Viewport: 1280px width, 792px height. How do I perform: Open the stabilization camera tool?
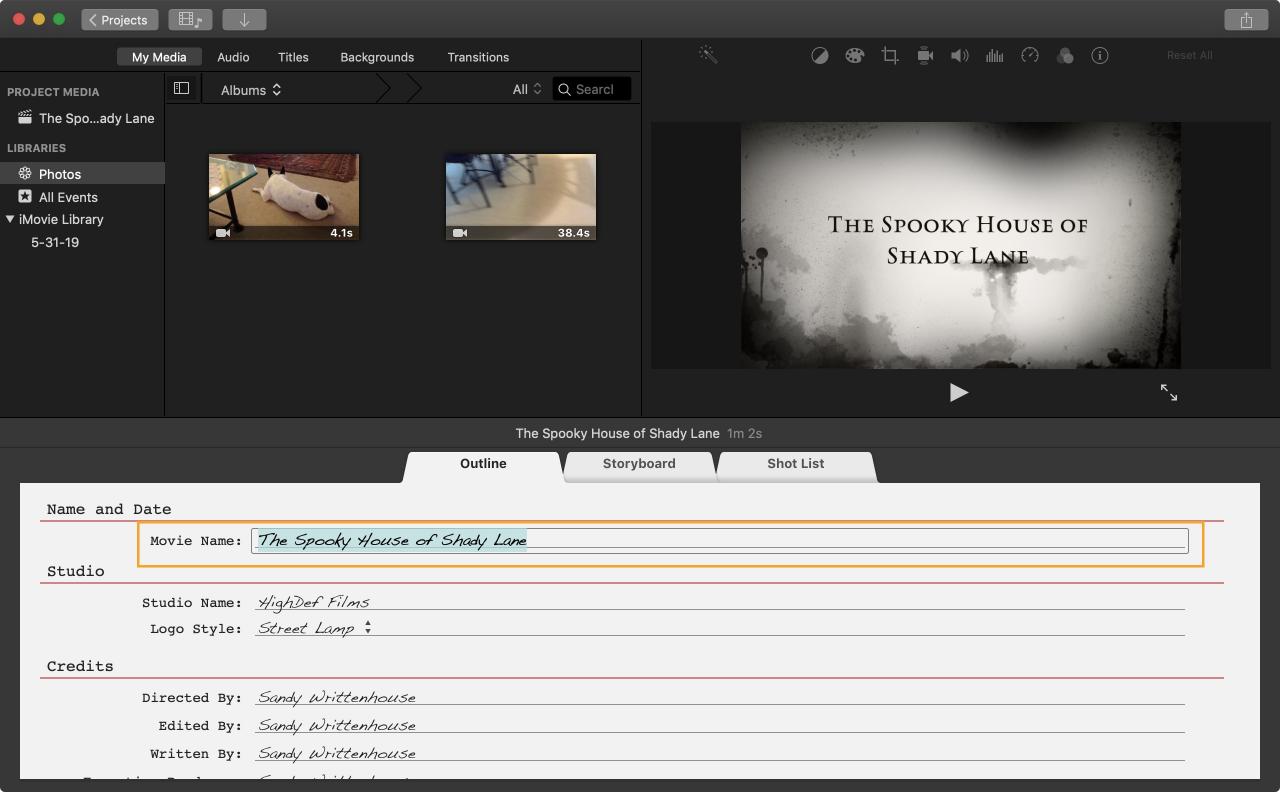(925, 56)
